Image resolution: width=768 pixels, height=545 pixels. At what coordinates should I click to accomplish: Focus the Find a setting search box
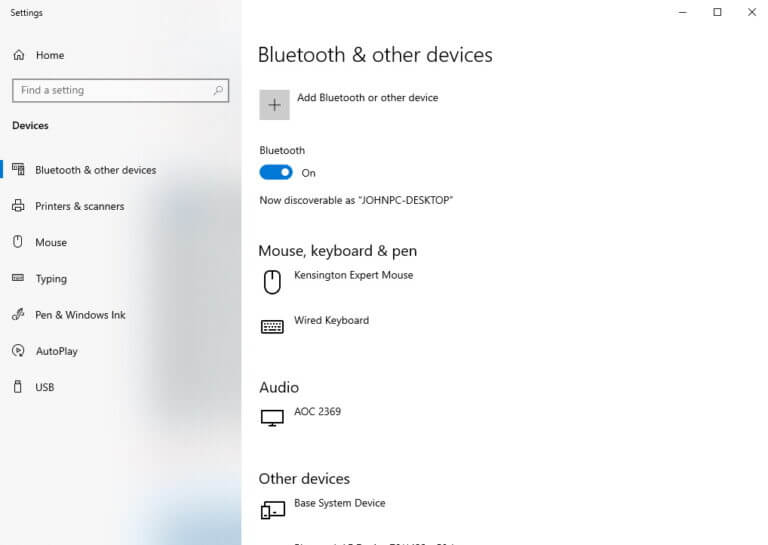tap(120, 91)
